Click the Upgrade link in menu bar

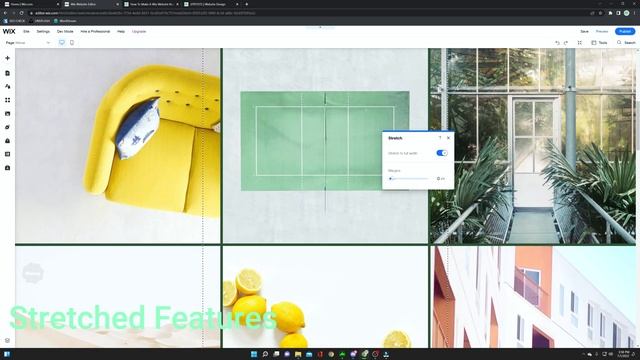[139, 31]
